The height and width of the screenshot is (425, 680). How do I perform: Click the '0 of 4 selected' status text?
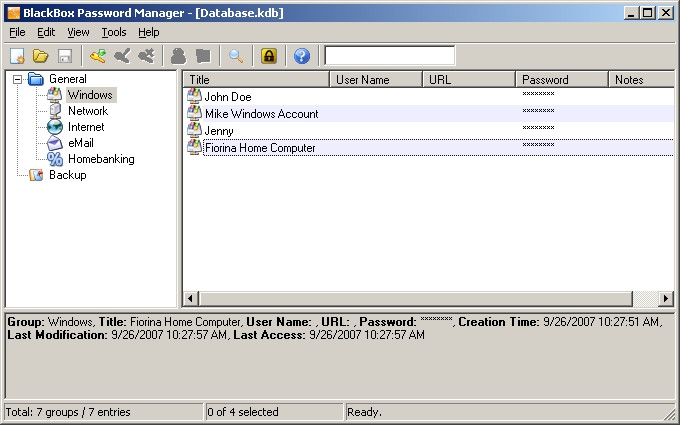tap(243, 412)
